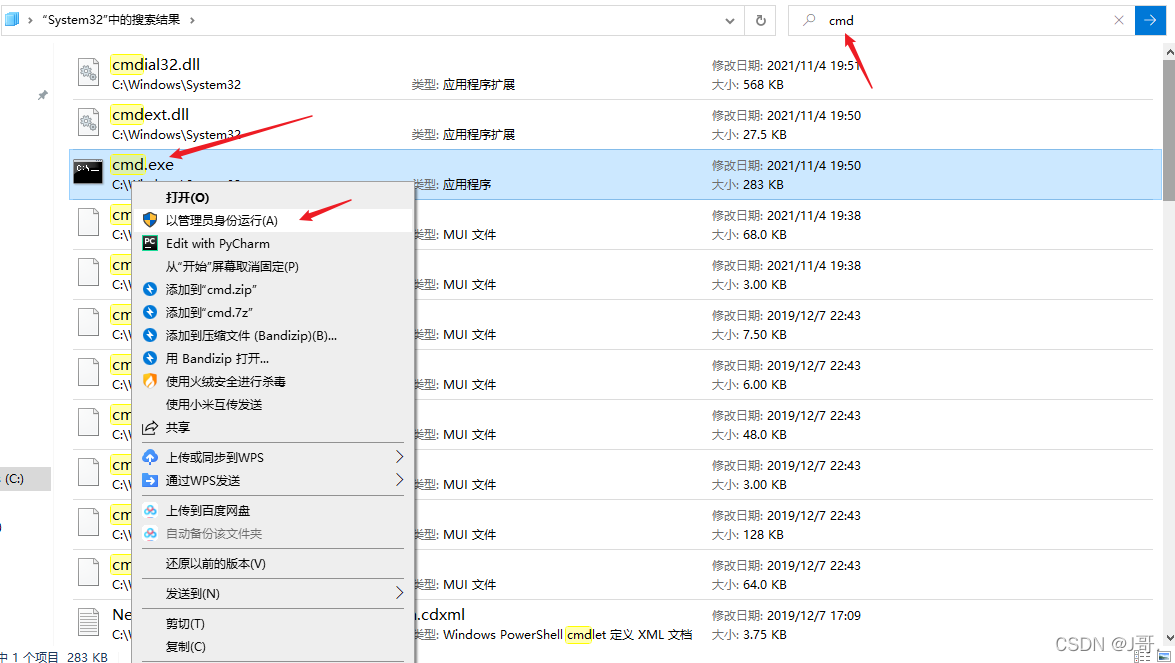
Task: Click the scrollbar up arrow
Action: [x=1169, y=52]
